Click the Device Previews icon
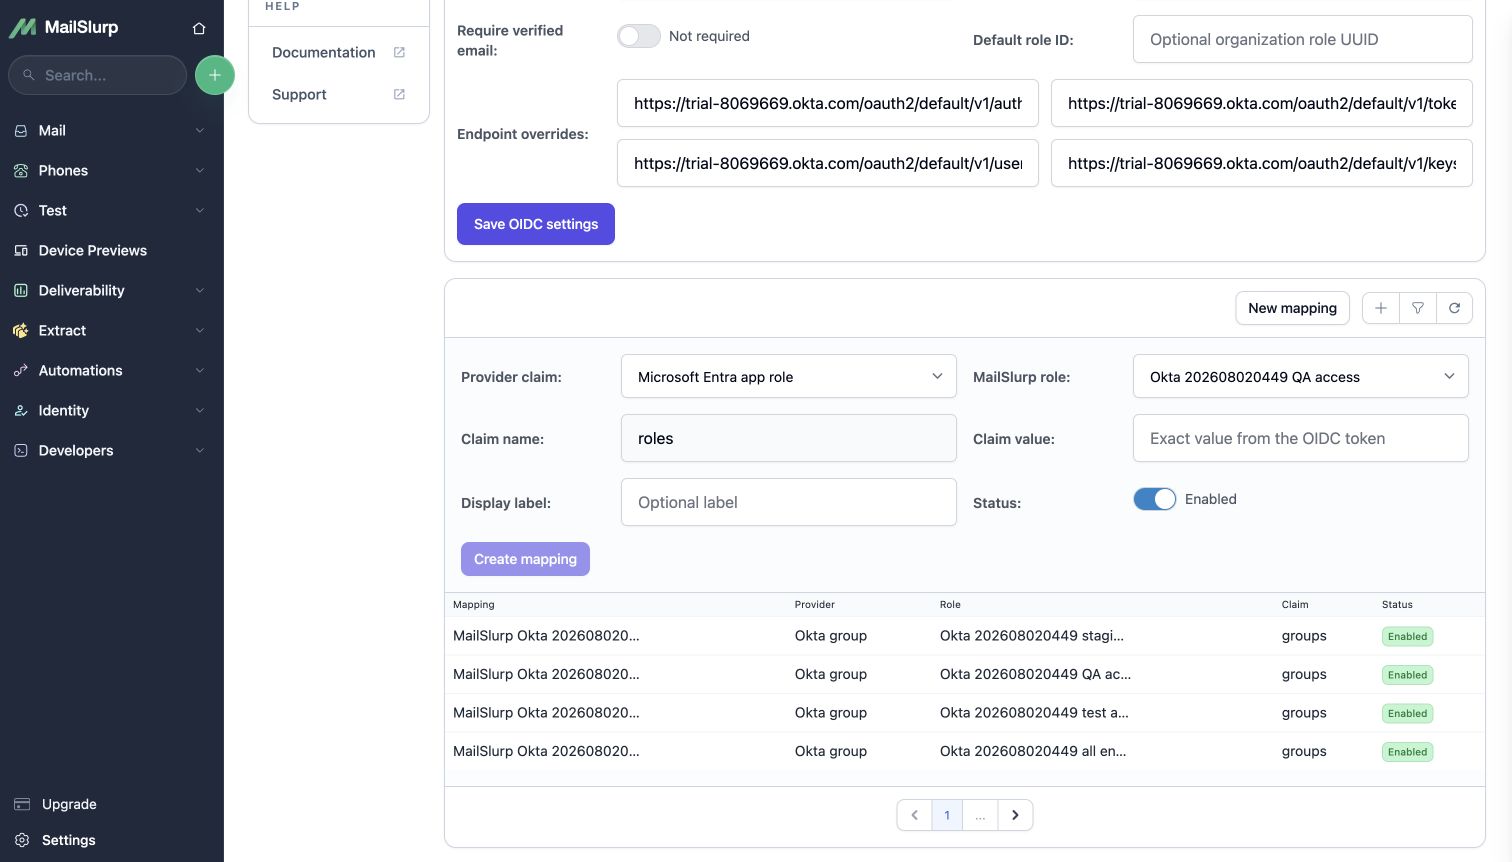 coord(21,250)
